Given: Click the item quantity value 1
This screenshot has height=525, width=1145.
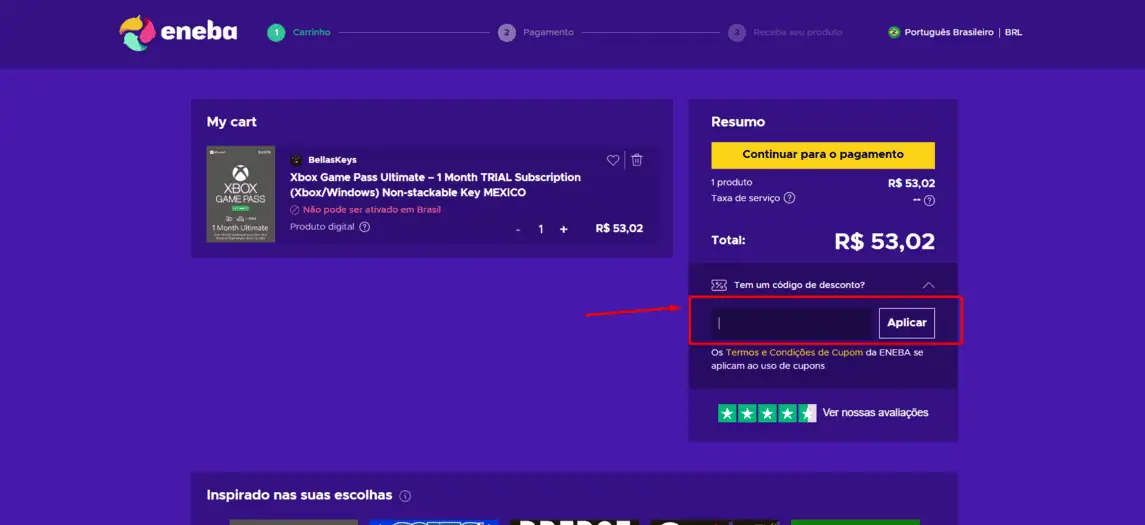Looking at the screenshot, I should 541,229.
